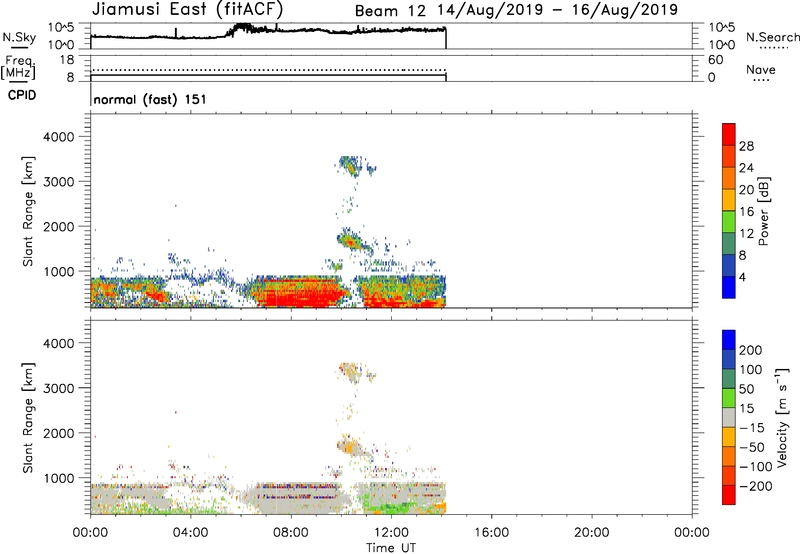Image resolution: width=800 pixels, height=554 pixels.
Task: Click the '14/Aug/2019 – 16/Aug/2019' date range
Action: [558, 10]
